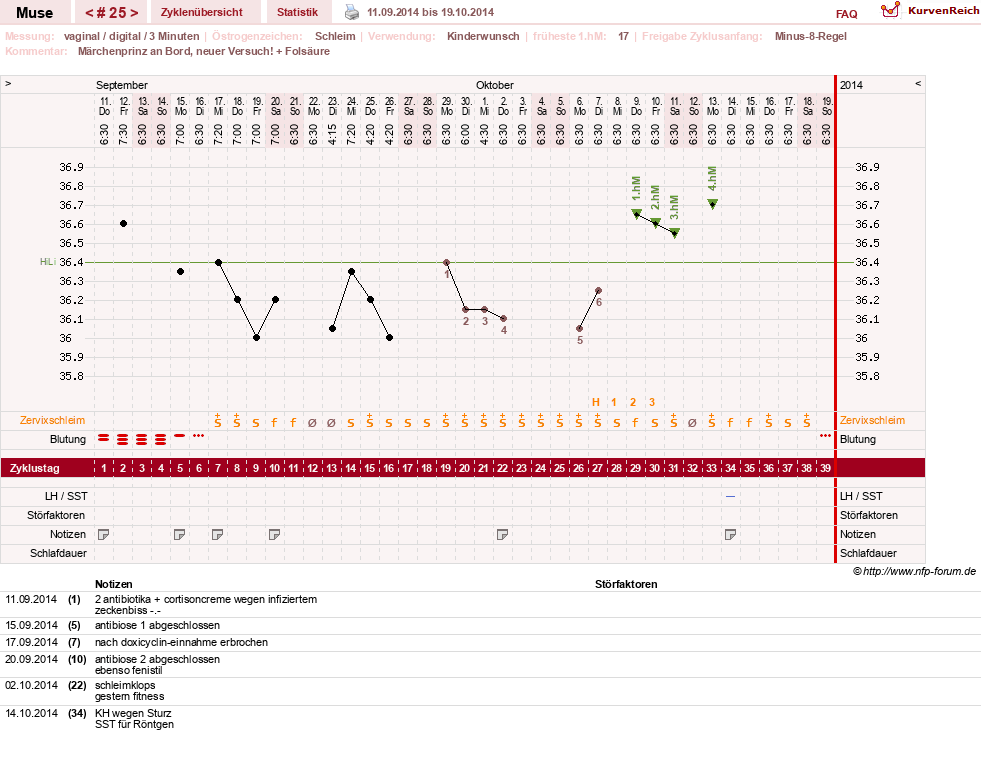Select cycle day 29 in Zyklustag row
The width and height of the screenshot is (981, 779).
(635, 468)
